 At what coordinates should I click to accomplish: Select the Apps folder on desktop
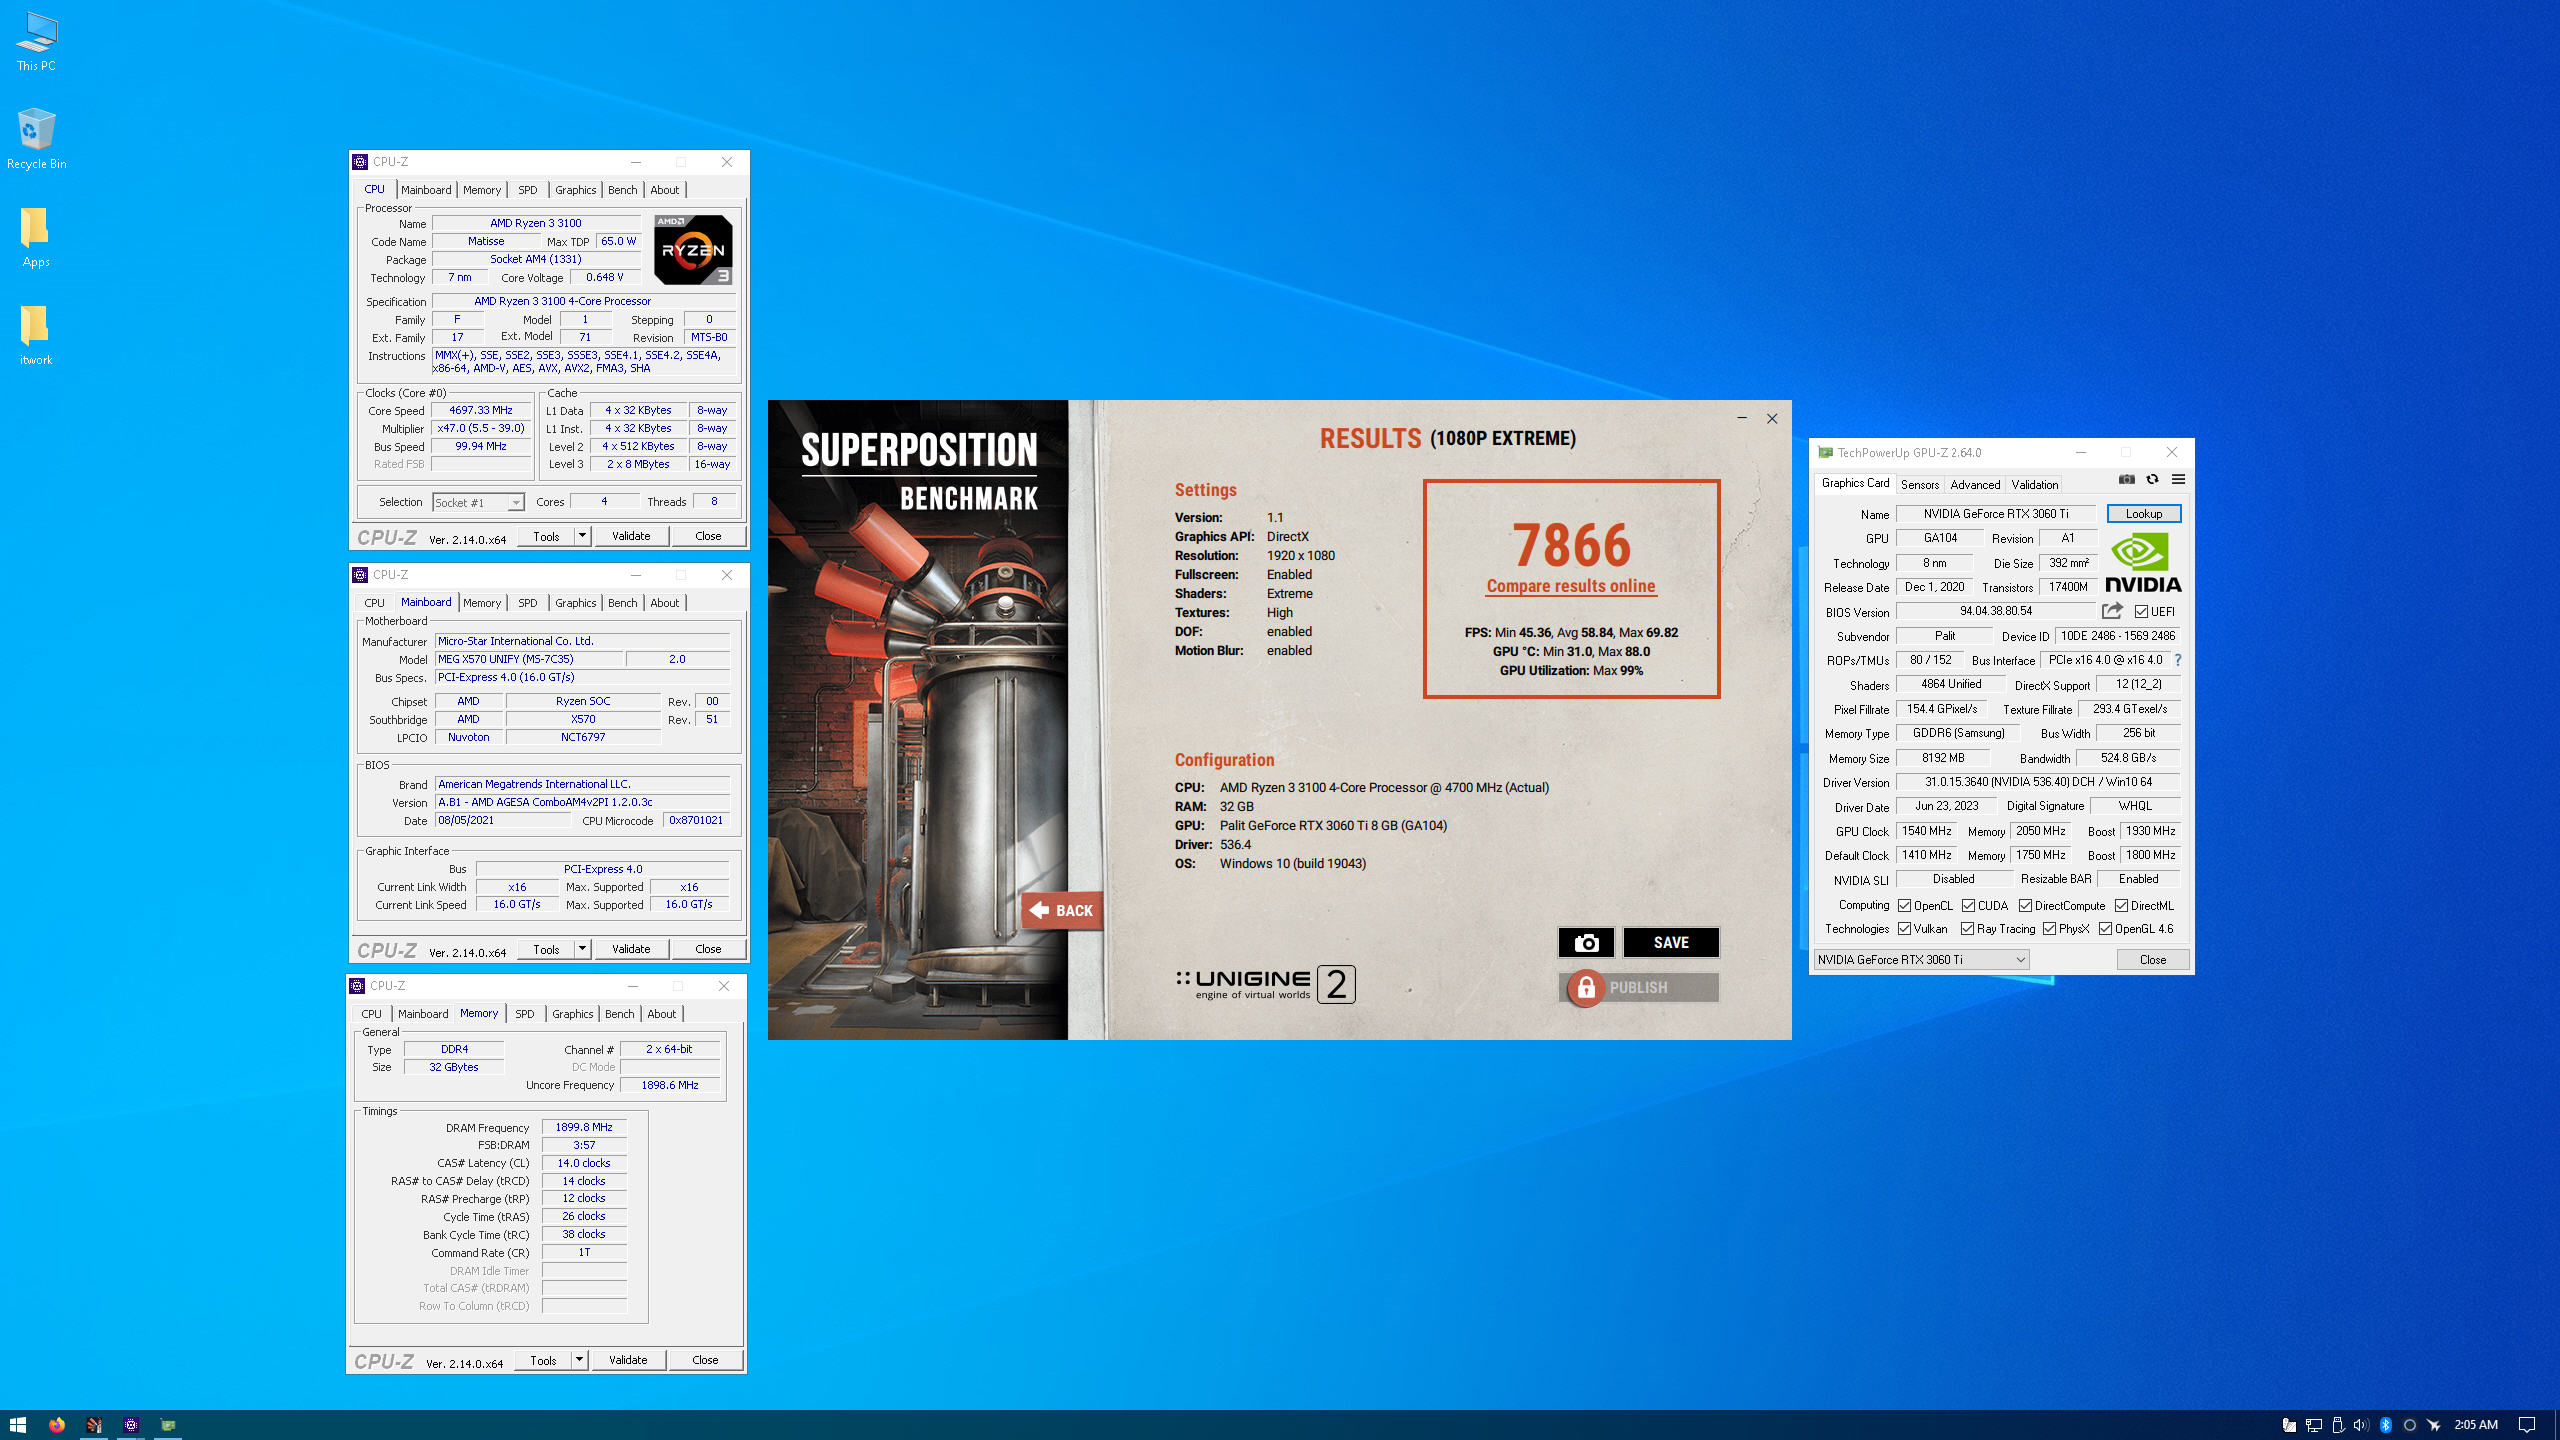pos(36,237)
